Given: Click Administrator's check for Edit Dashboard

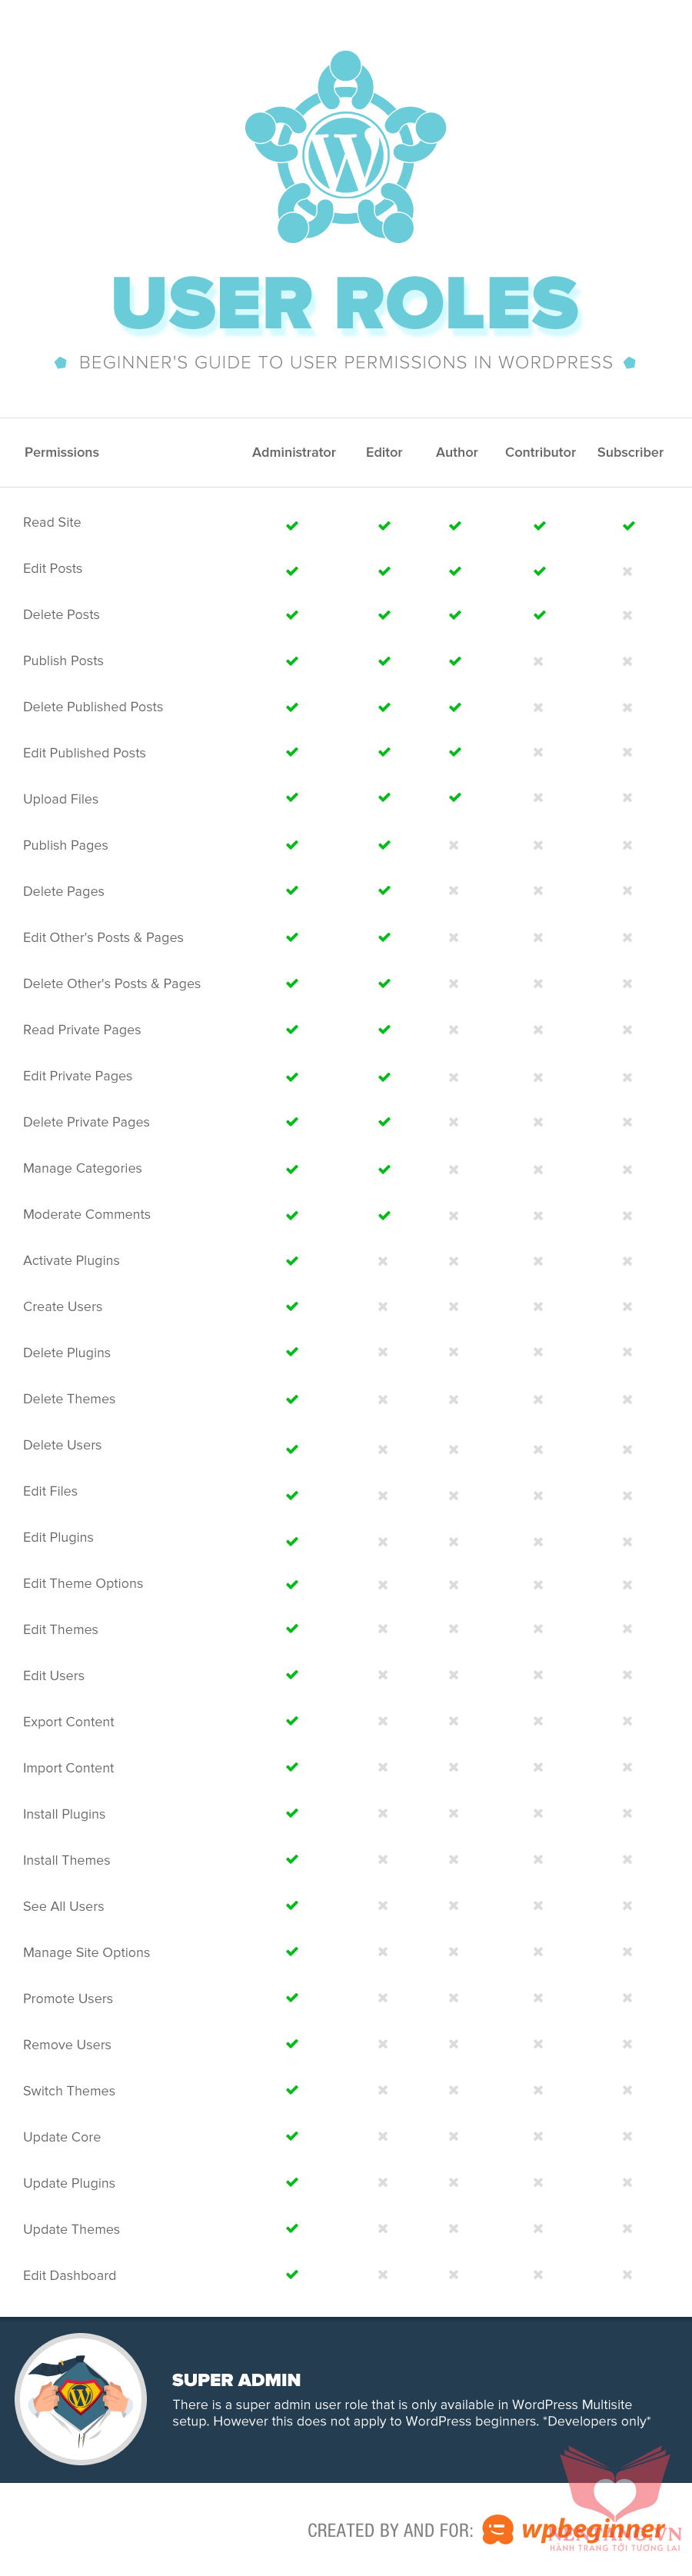Looking at the screenshot, I should point(292,2274).
